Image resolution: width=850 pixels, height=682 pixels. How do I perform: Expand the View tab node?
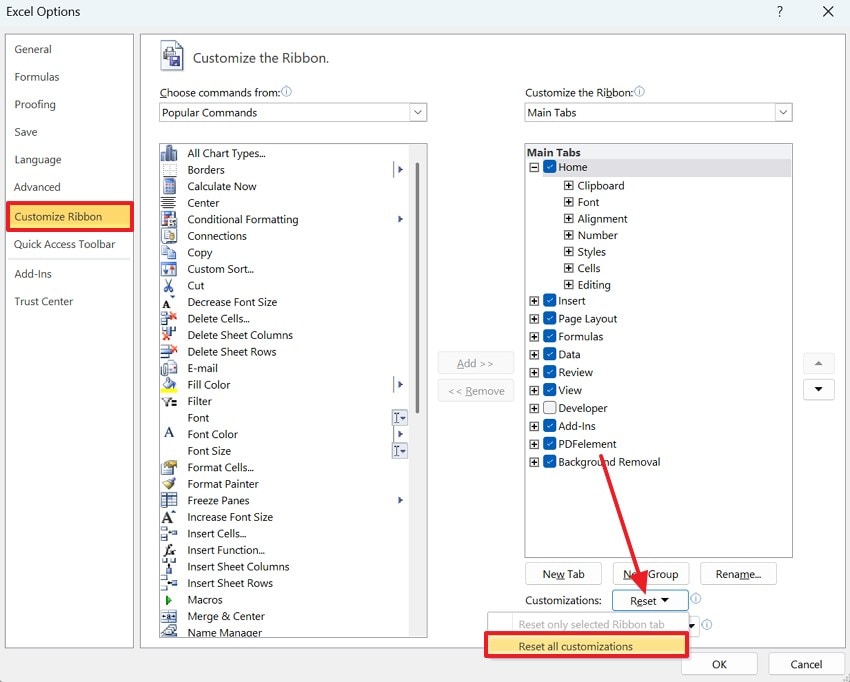click(x=534, y=390)
